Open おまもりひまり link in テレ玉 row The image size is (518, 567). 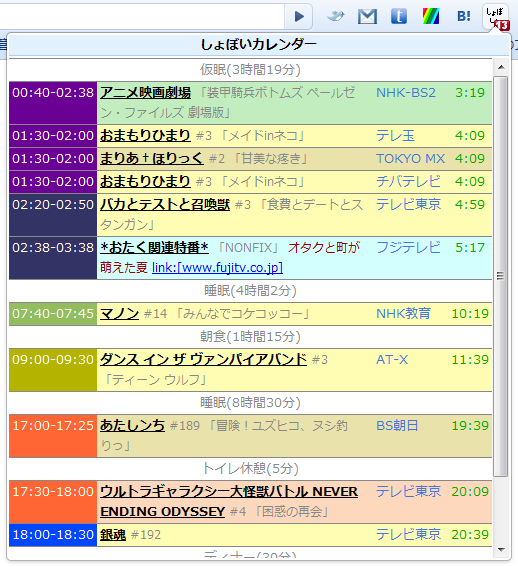point(145,136)
